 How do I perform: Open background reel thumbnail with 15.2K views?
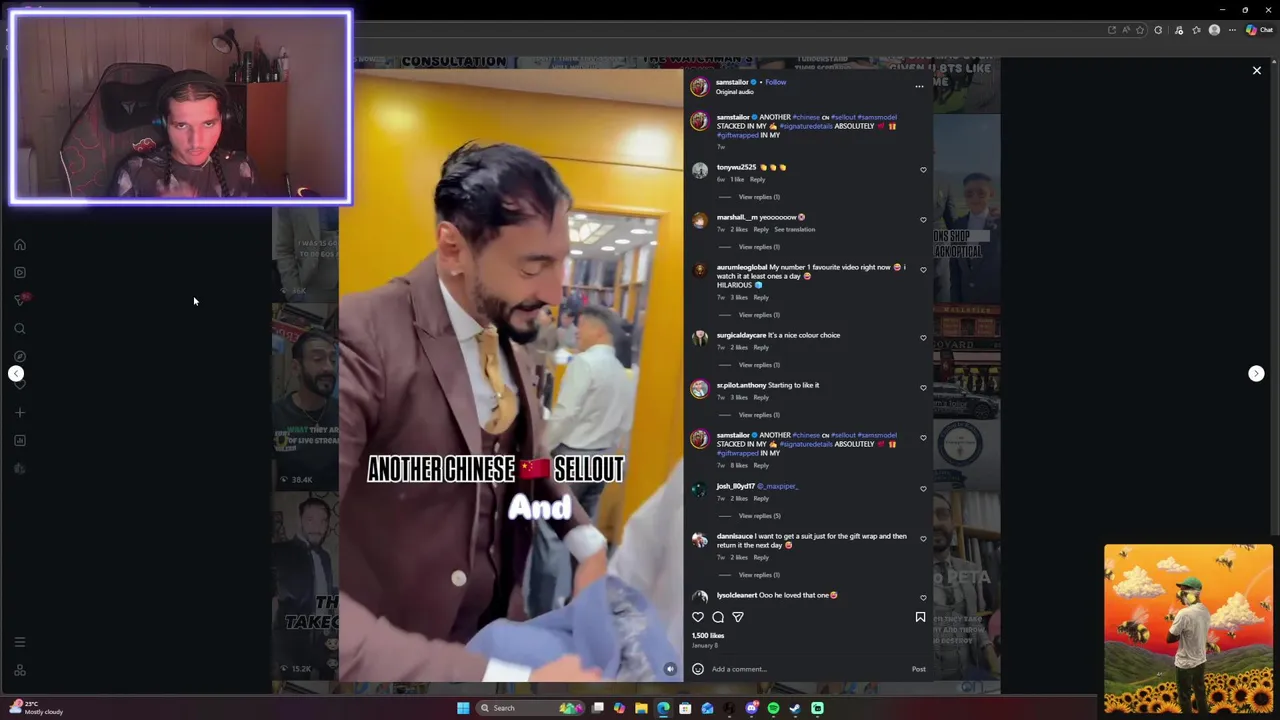point(305,585)
